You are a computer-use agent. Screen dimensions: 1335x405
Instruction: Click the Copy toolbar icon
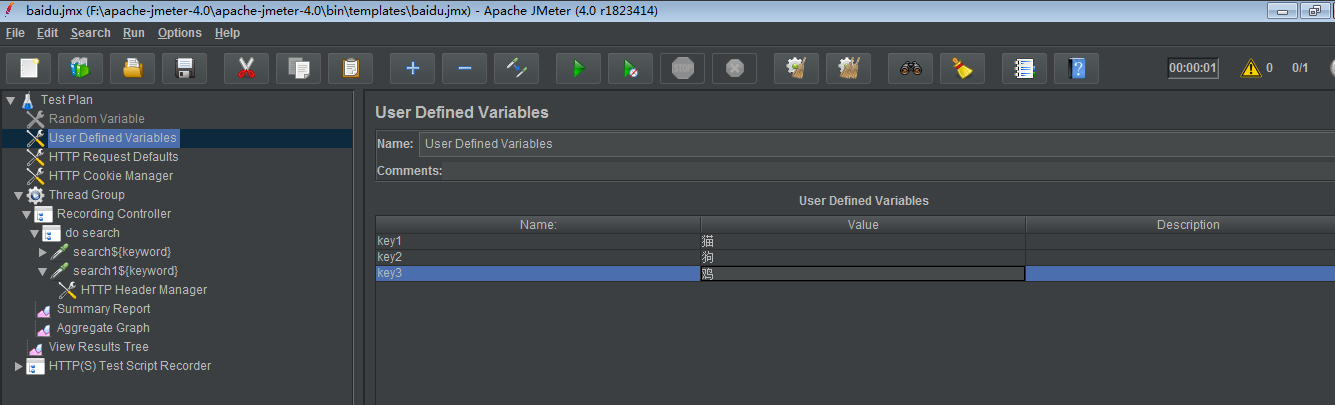(x=298, y=68)
